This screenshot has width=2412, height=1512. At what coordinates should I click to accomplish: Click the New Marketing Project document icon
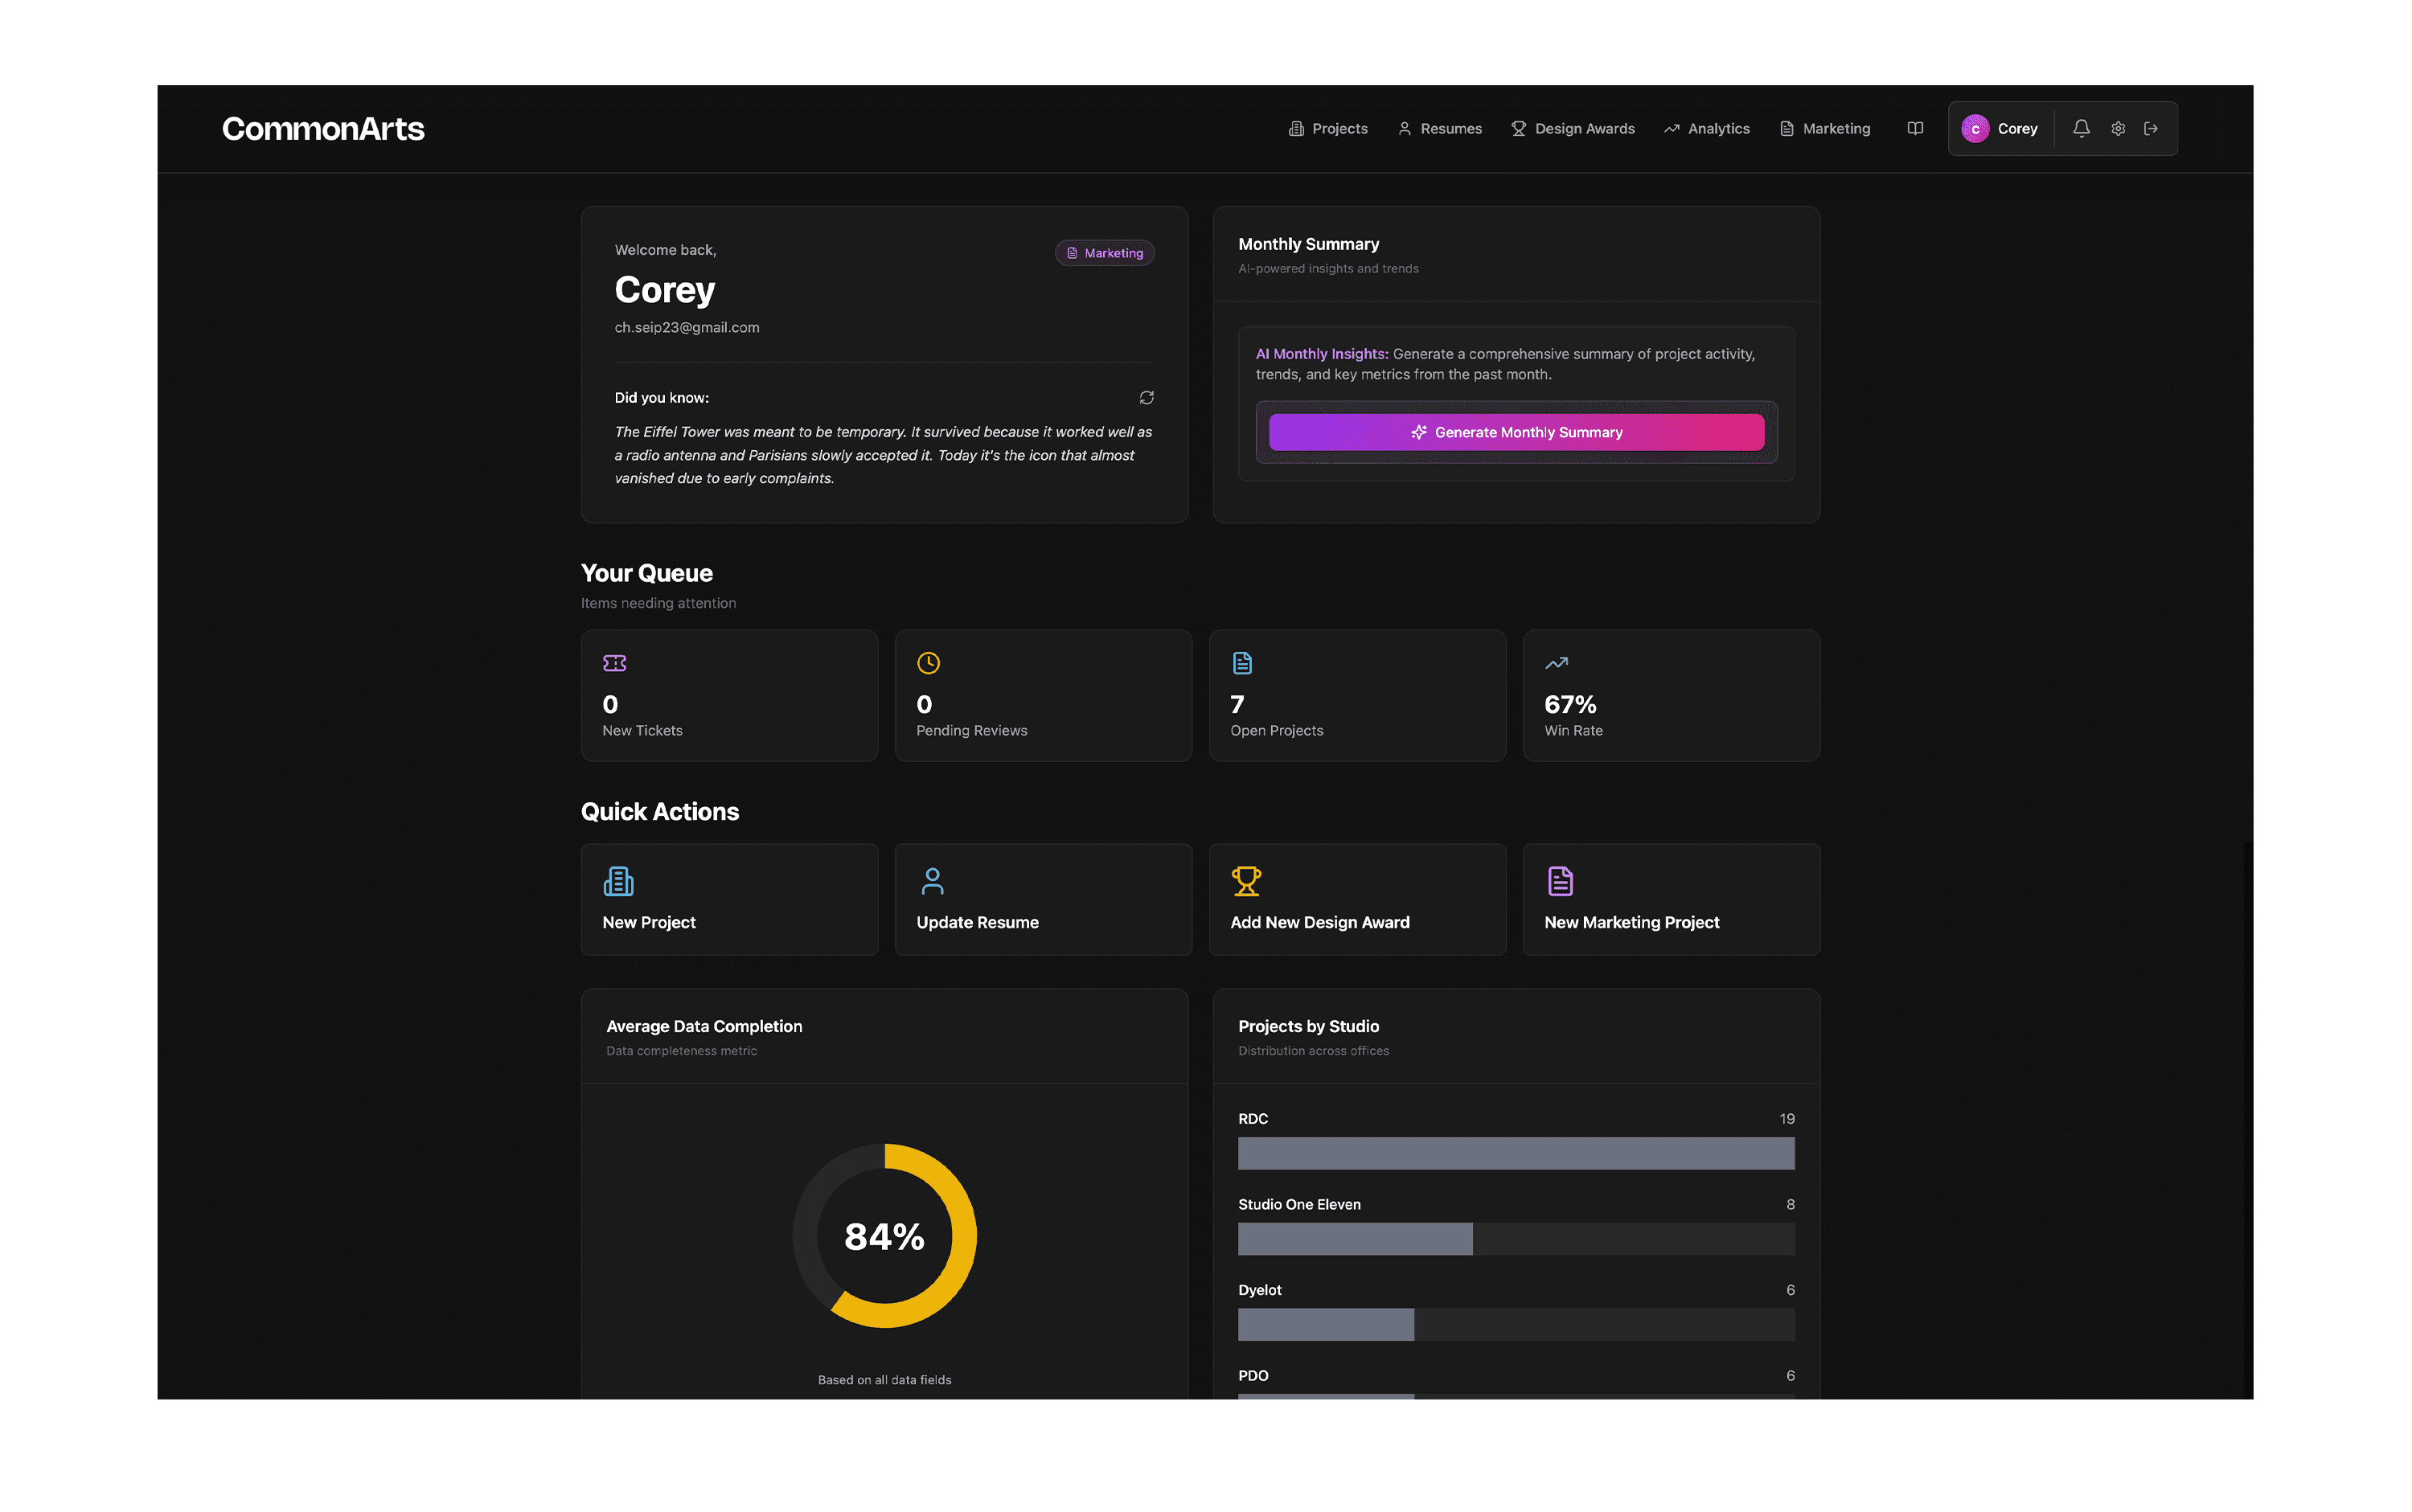click(1560, 881)
